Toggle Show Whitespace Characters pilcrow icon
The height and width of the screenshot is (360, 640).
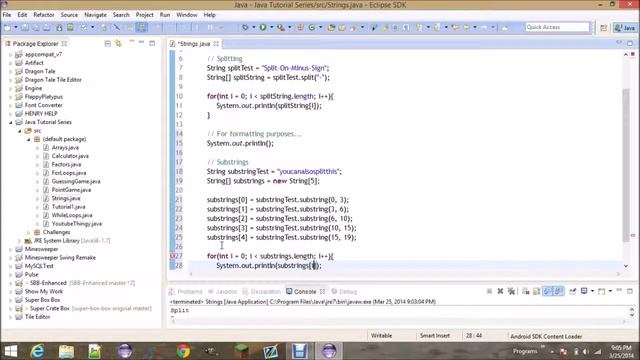[x=406, y=27]
